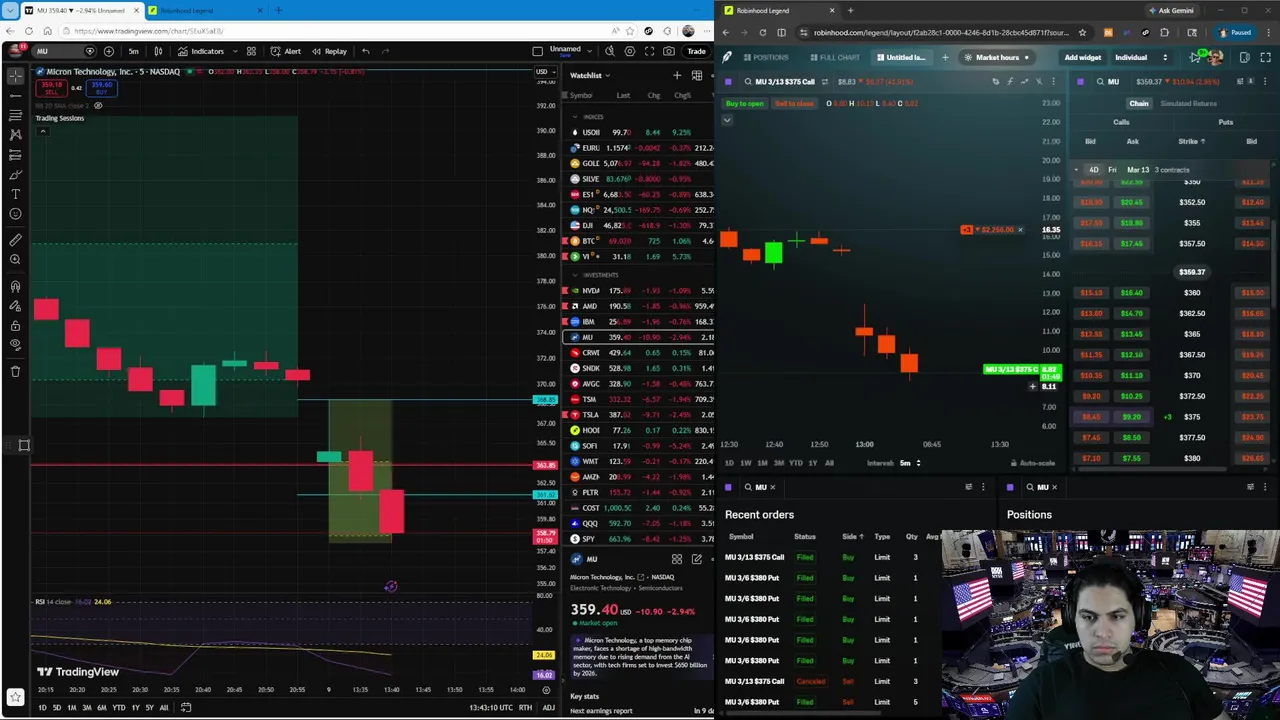This screenshot has height=720, width=1280.
Task: Change the Interval 5m dropdown on Robinhood chart
Action: tap(909, 463)
